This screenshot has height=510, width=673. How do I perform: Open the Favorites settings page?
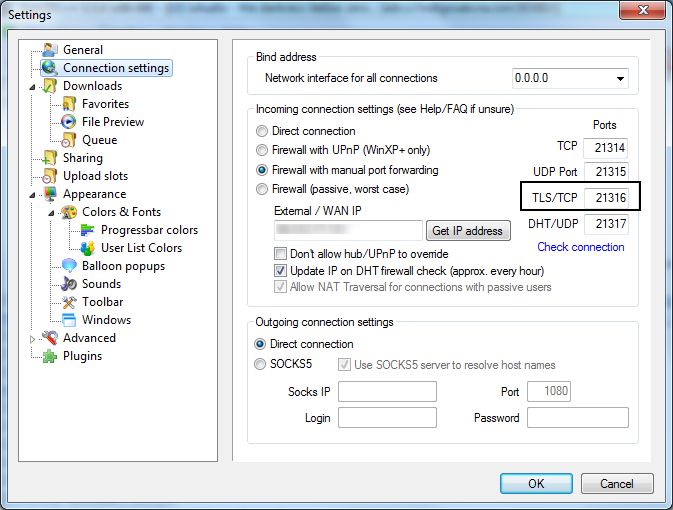point(106,104)
